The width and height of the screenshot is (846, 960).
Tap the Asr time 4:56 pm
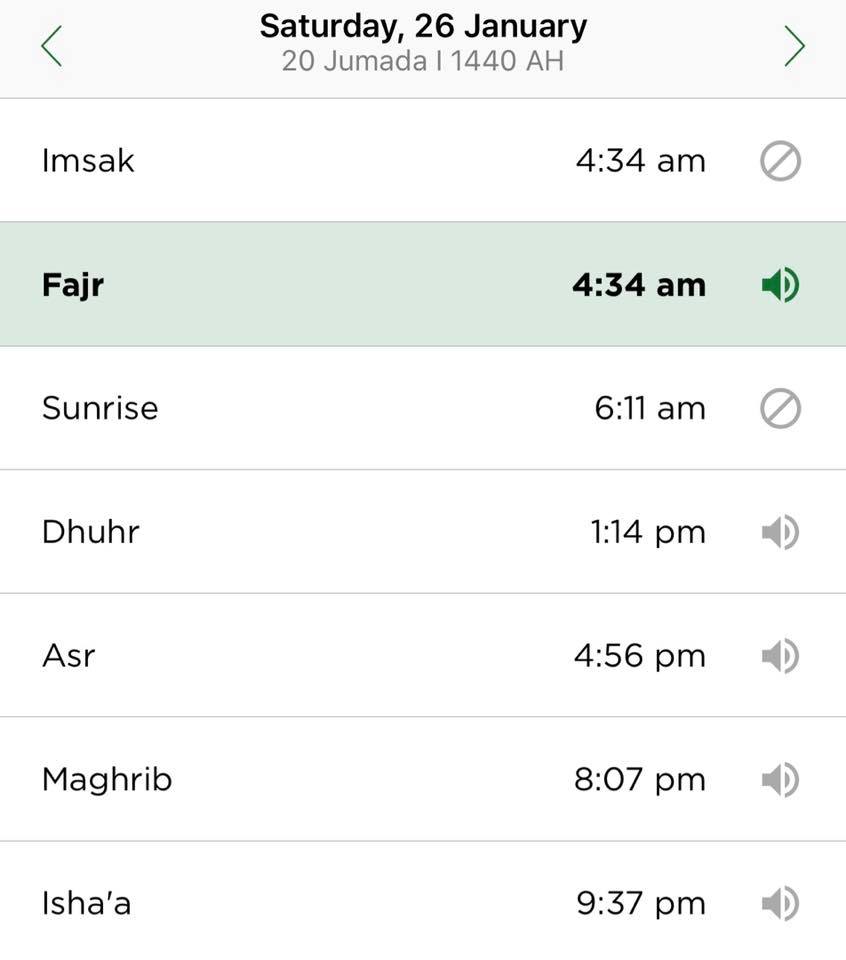640,656
